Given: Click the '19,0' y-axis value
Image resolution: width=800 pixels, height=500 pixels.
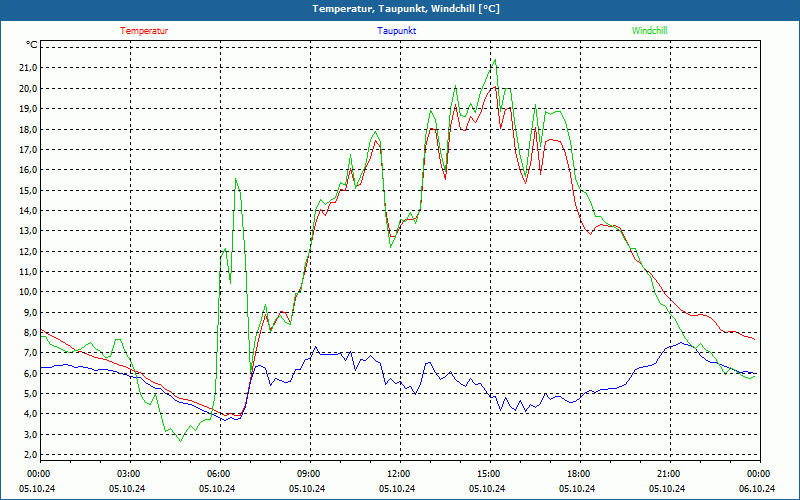Looking at the screenshot, I should (29, 109).
